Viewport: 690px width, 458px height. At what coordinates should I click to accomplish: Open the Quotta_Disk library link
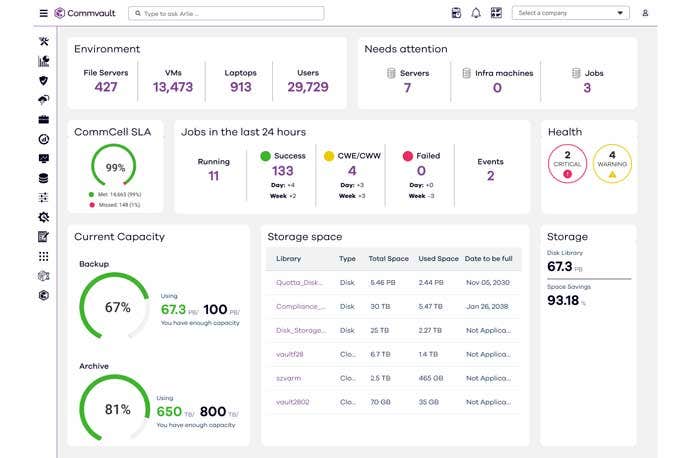(300, 283)
